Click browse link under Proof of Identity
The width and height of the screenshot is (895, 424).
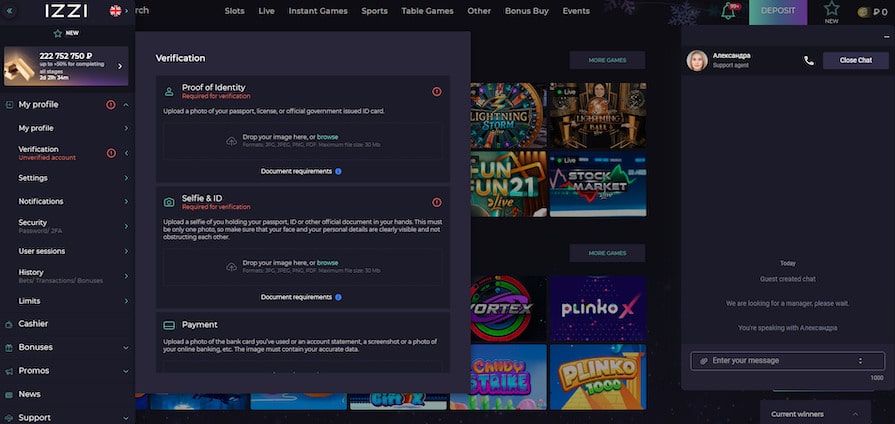tap(327, 136)
